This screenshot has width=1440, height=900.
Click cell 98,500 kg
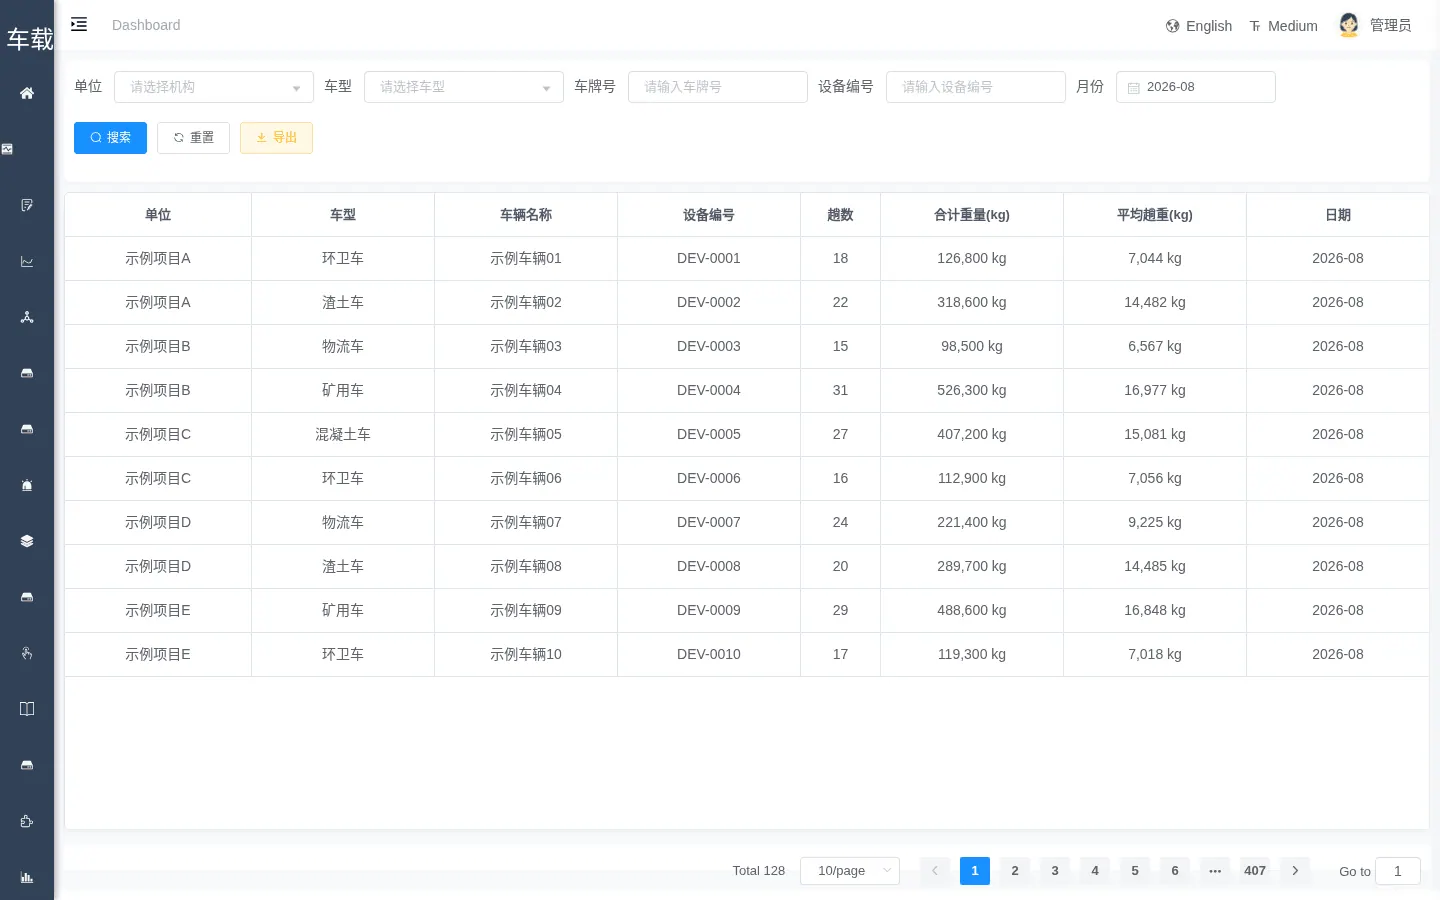[972, 346]
